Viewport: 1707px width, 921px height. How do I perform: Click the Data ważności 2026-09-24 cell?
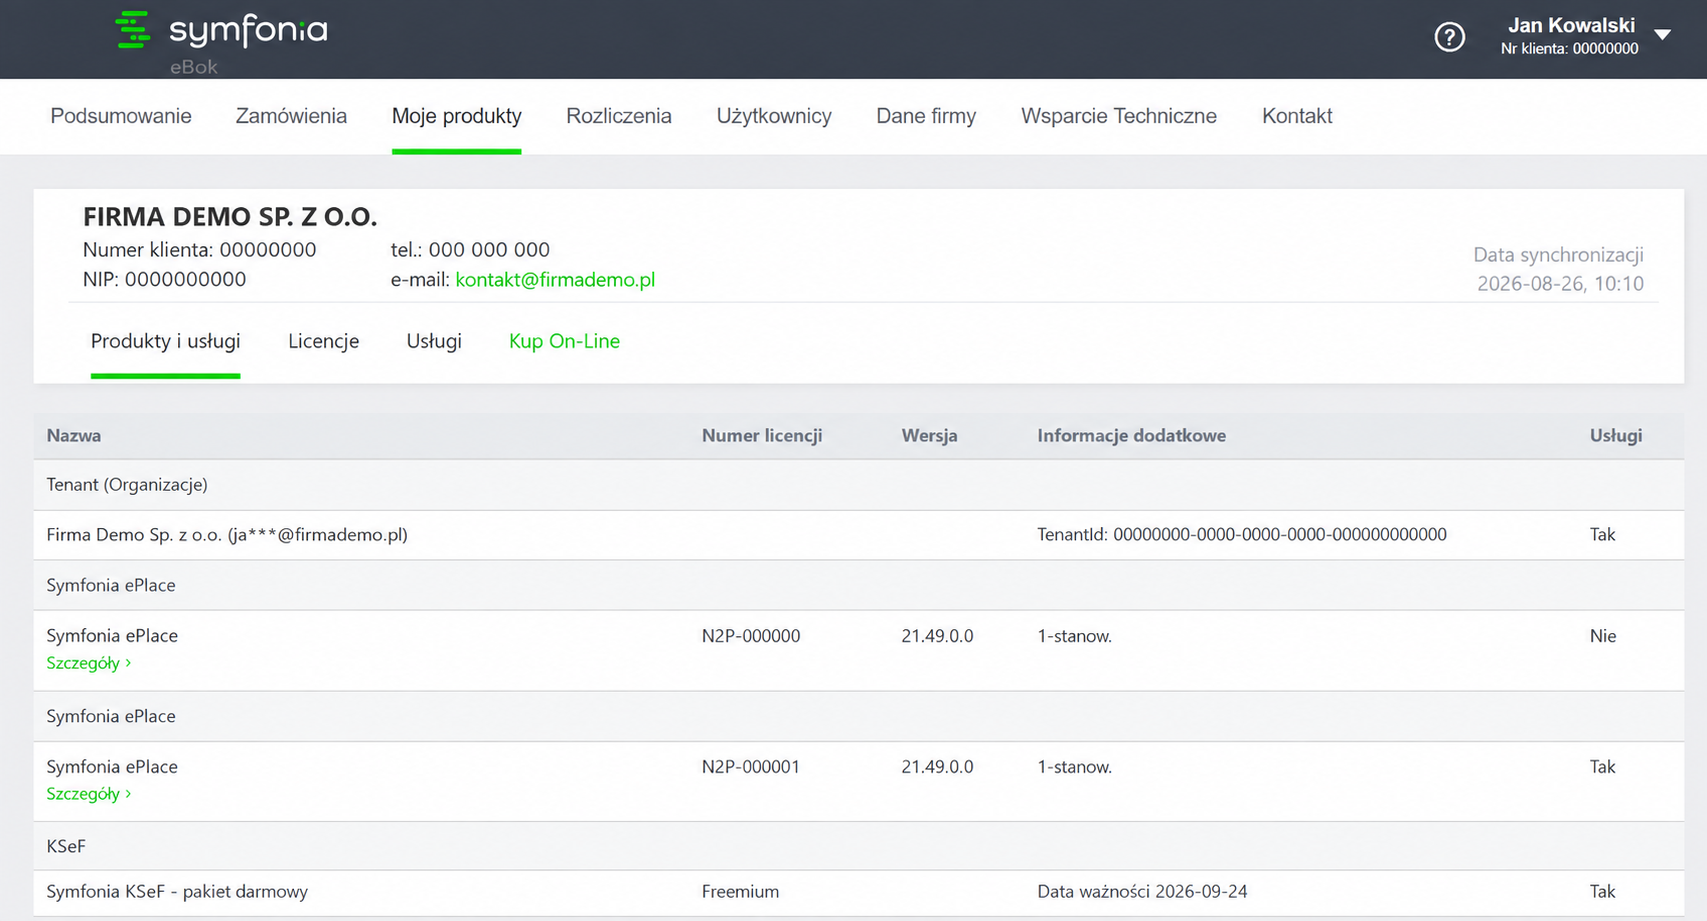tap(1143, 892)
